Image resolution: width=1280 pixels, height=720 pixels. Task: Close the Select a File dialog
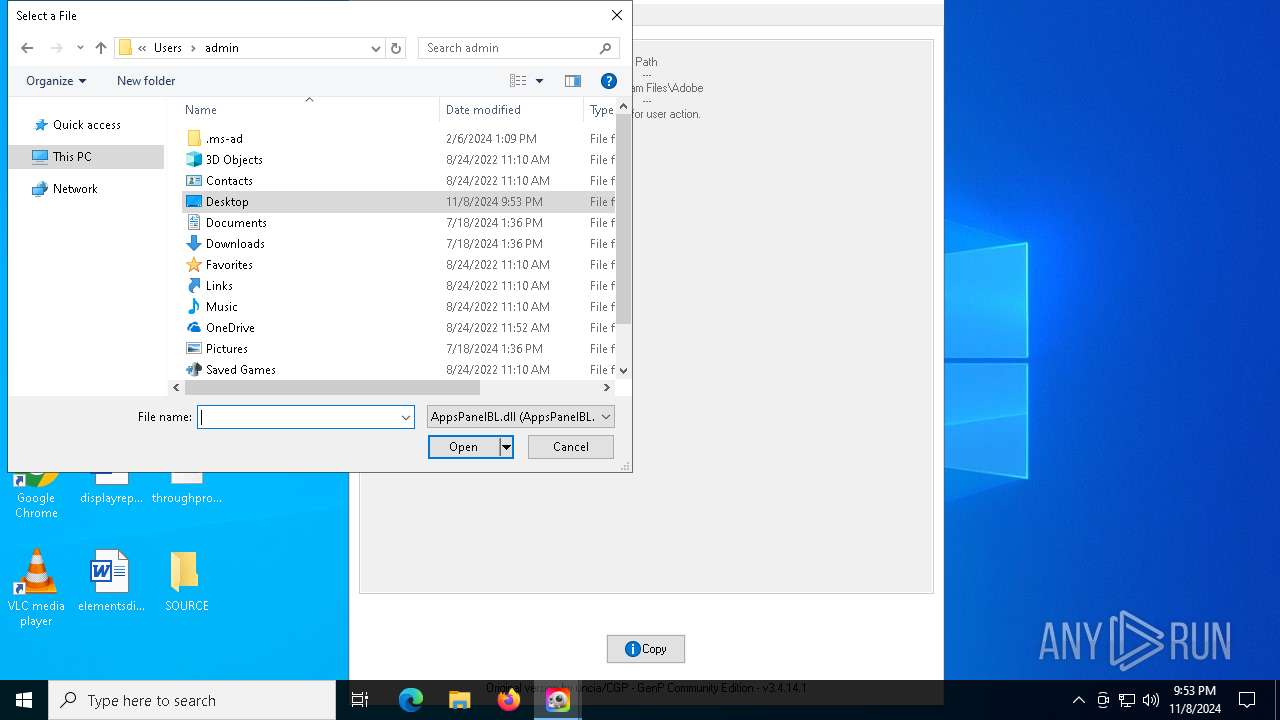click(617, 15)
